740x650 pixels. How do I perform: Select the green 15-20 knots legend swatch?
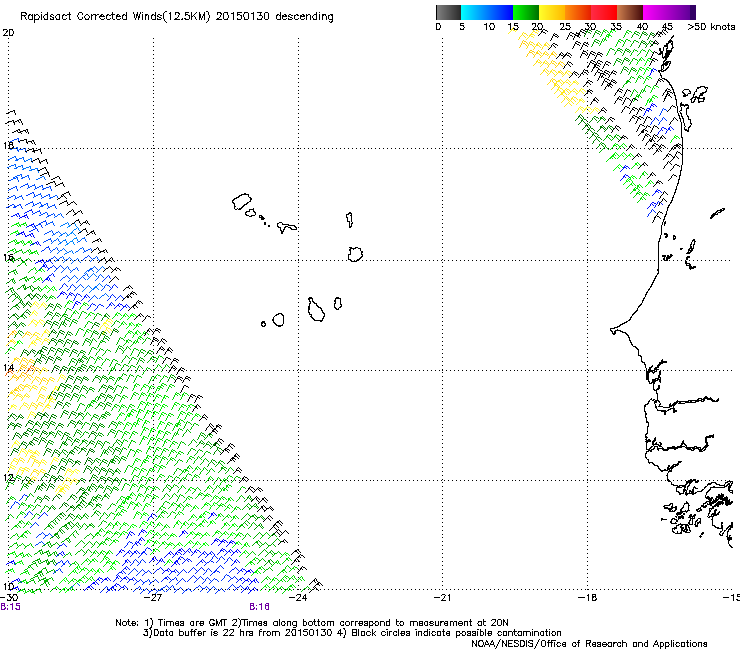point(526,12)
